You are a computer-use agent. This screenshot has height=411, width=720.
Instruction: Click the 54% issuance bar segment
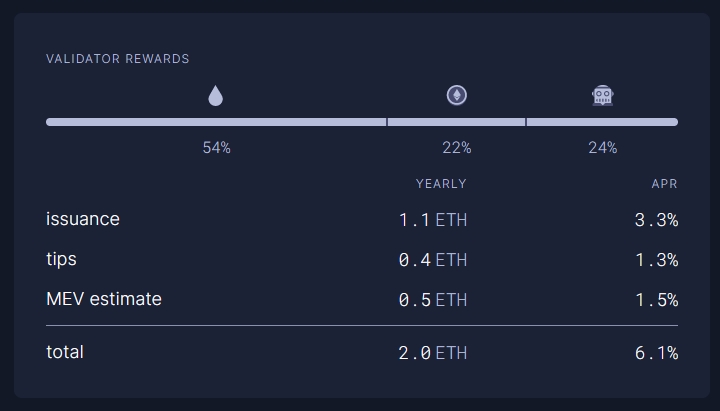point(216,122)
